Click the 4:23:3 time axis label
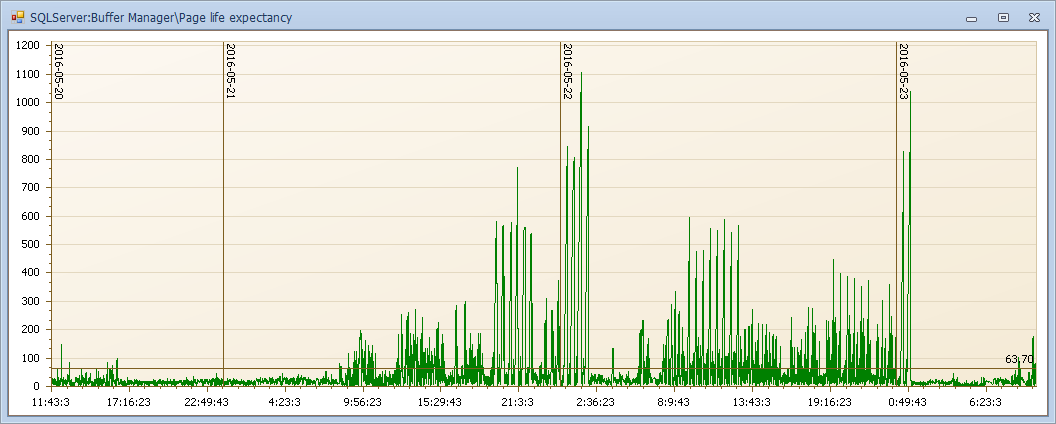Image resolution: width=1056 pixels, height=424 pixels. [x=285, y=402]
